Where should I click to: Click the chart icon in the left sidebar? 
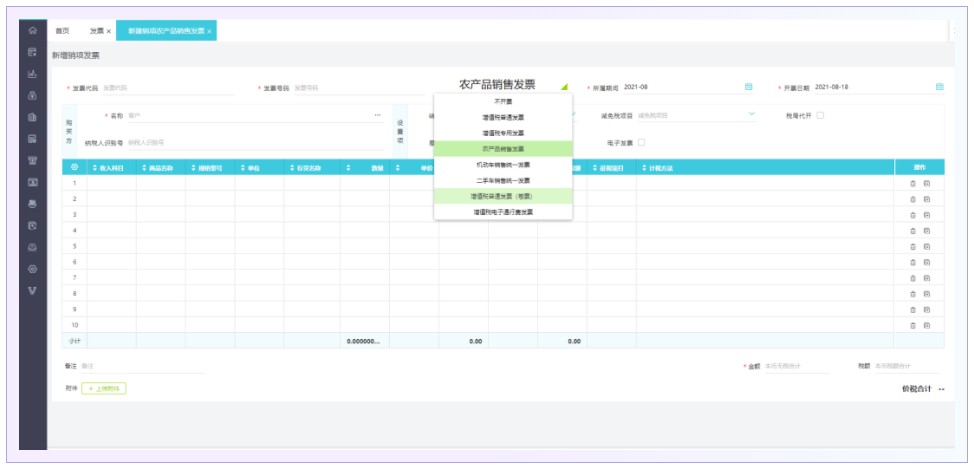33,73
